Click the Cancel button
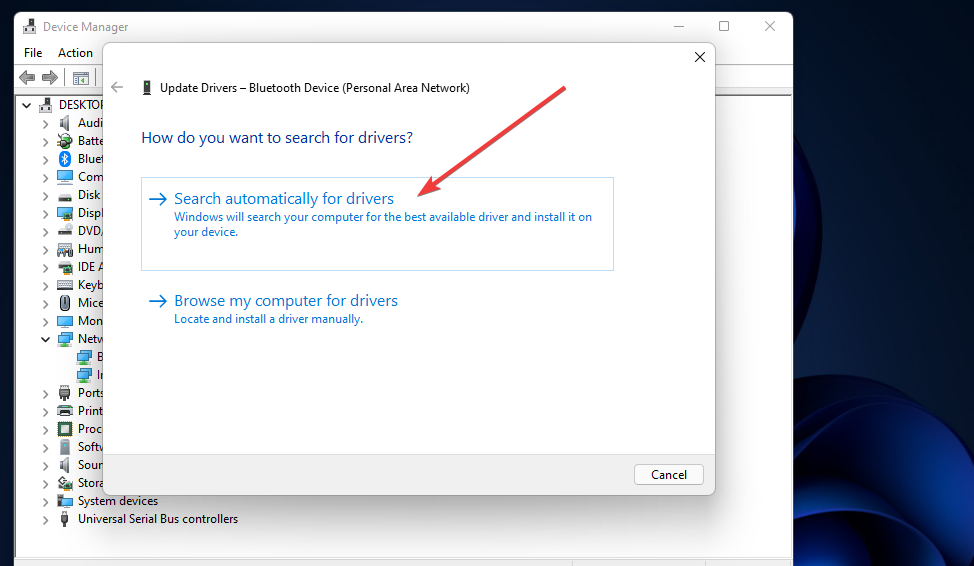This screenshot has width=974, height=566. (668, 475)
